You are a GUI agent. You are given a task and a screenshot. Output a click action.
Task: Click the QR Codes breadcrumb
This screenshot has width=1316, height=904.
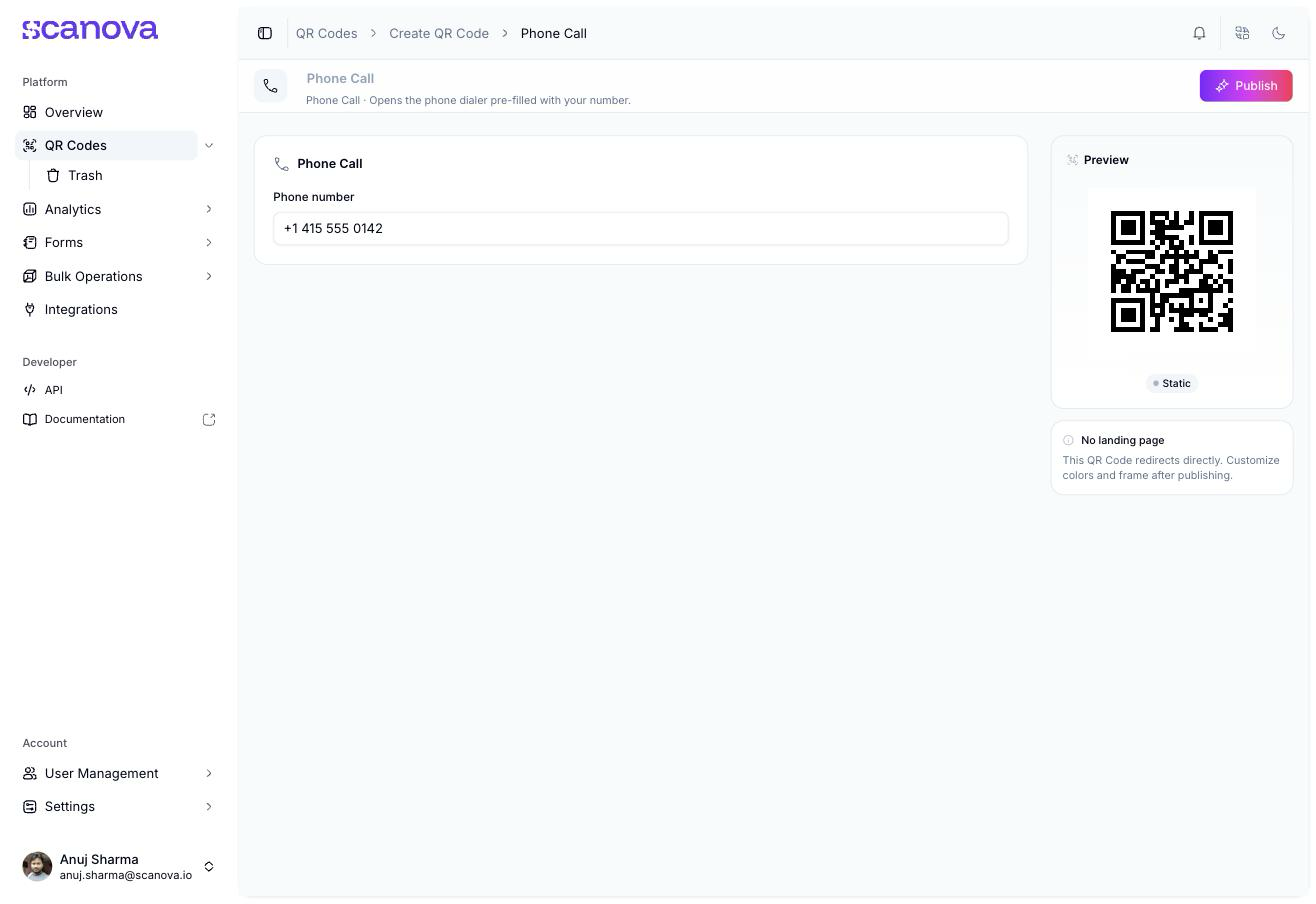click(326, 33)
